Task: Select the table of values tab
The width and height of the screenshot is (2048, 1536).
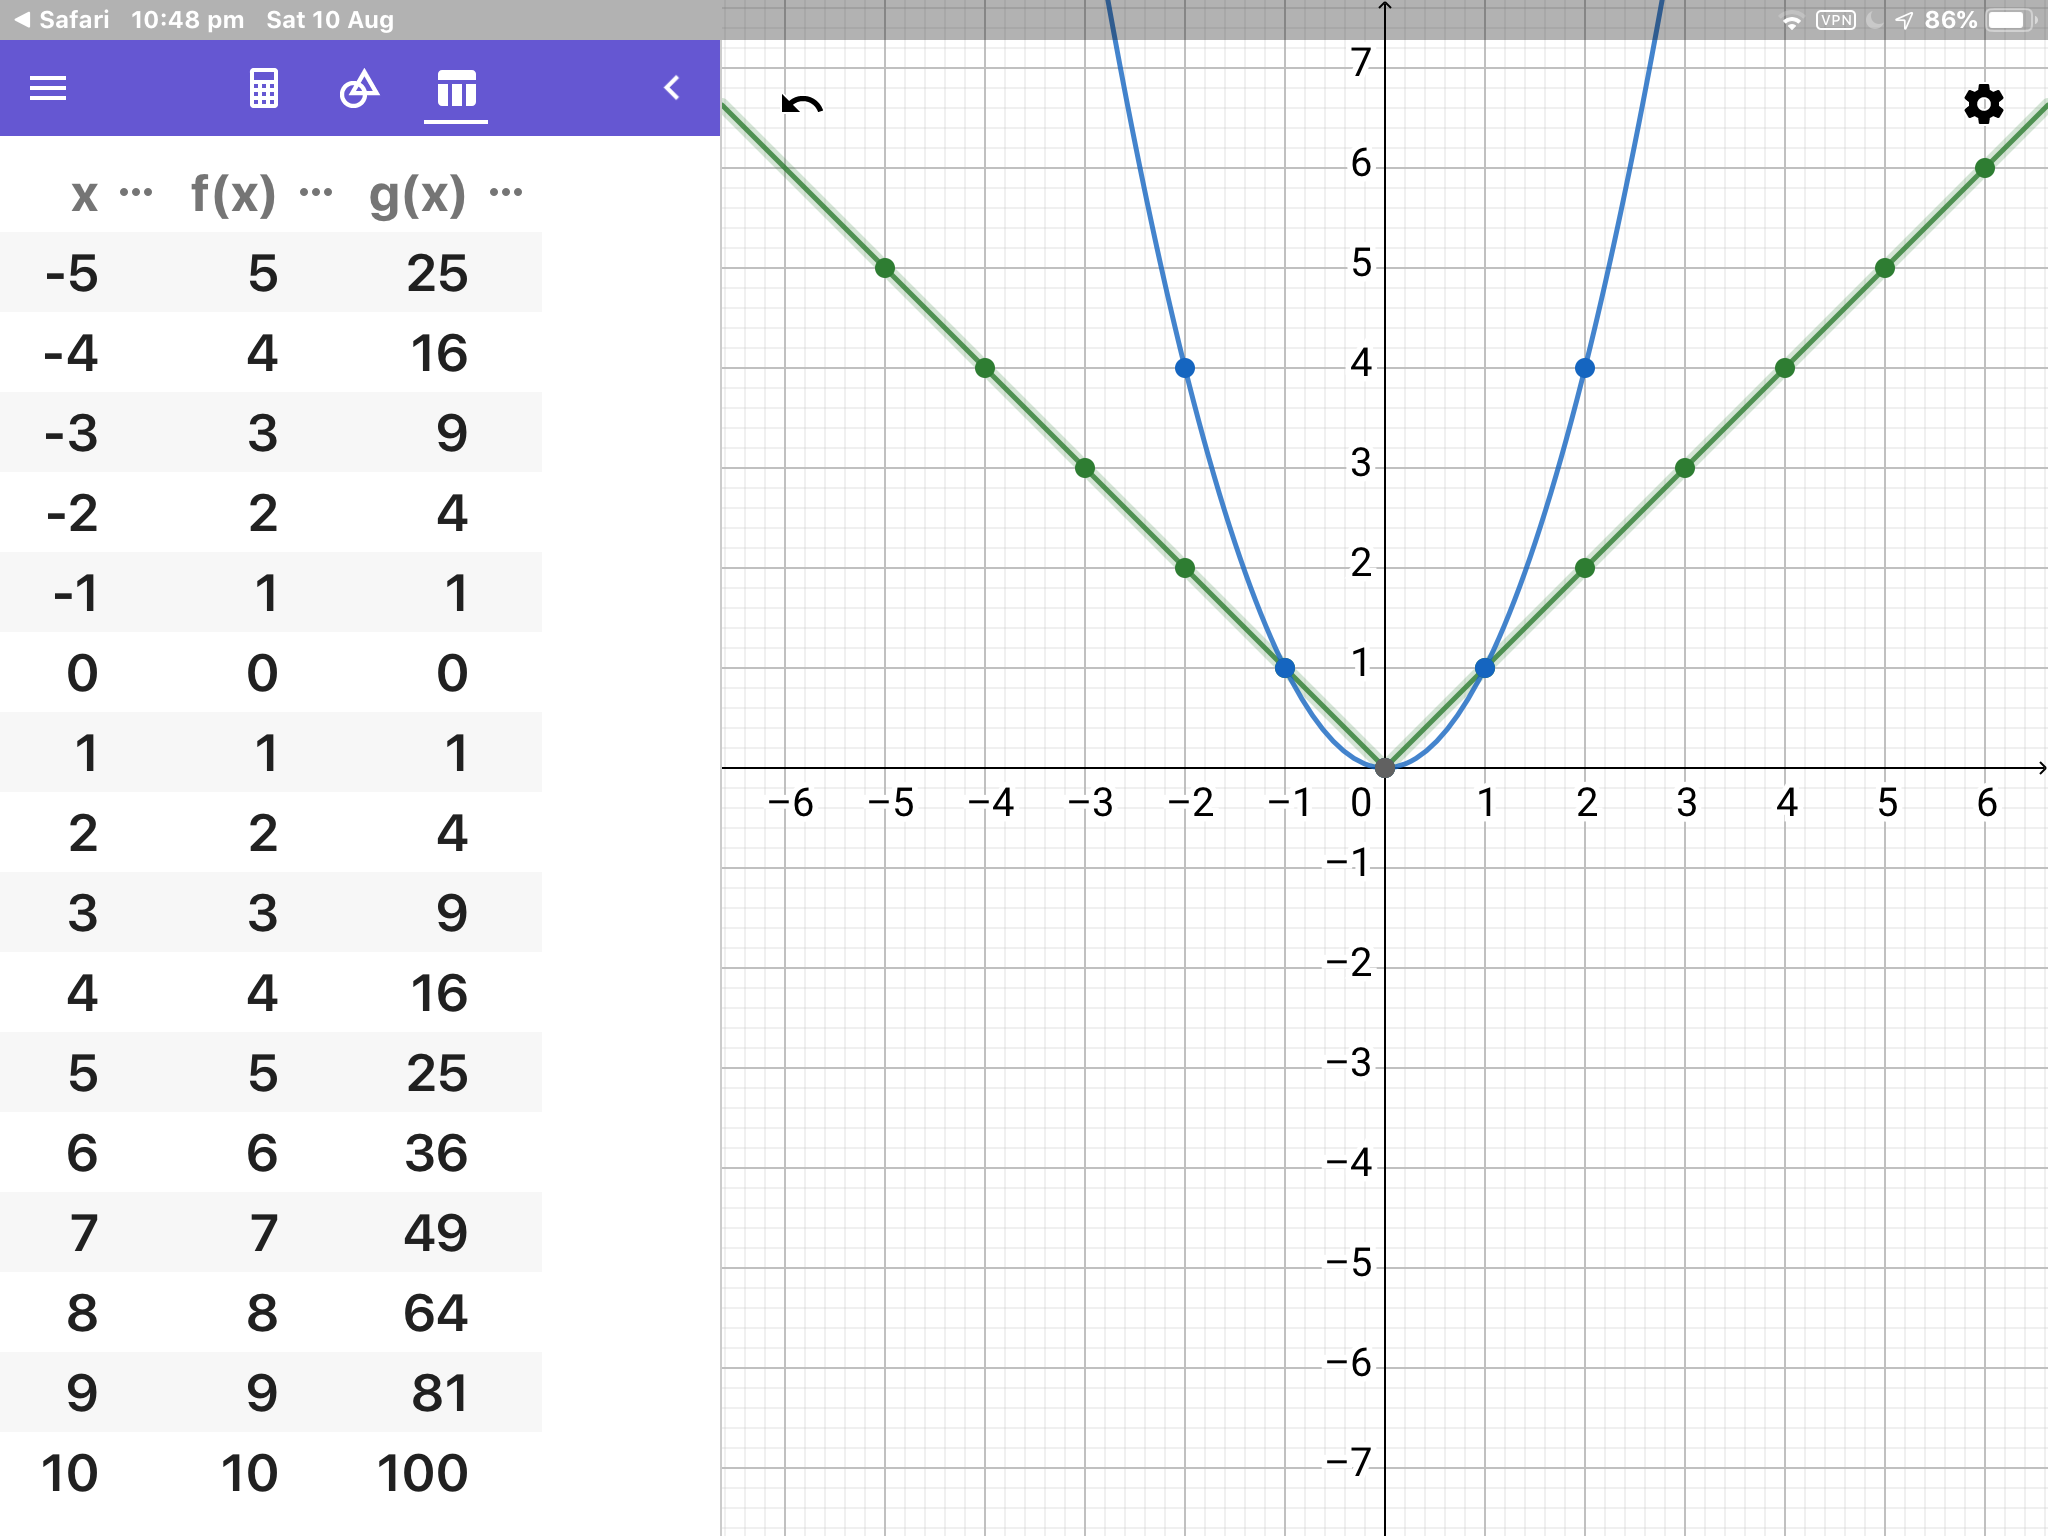Action: (x=456, y=90)
